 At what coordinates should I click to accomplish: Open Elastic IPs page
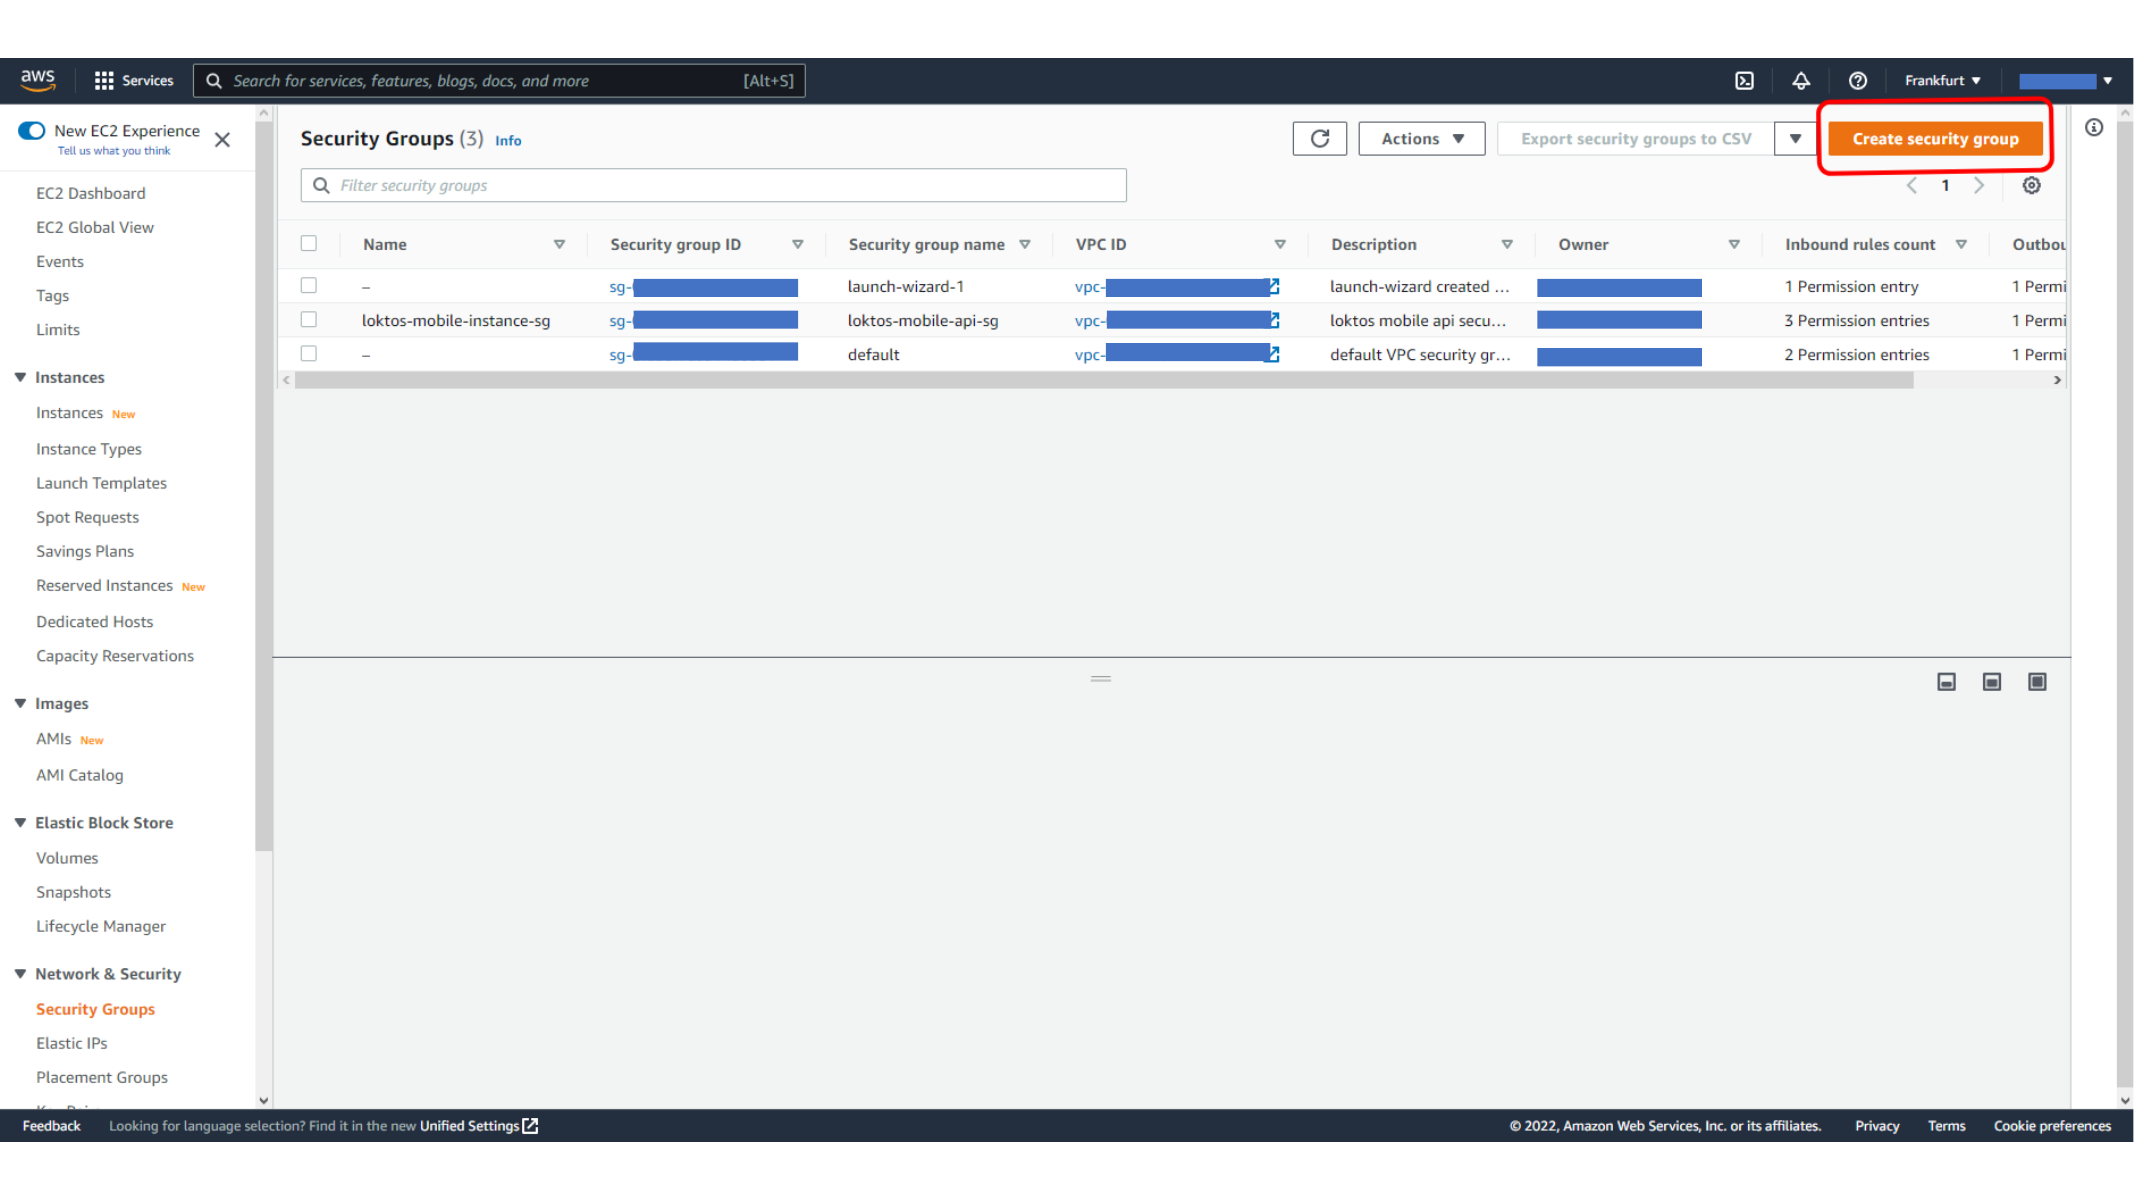click(x=71, y=1043)
